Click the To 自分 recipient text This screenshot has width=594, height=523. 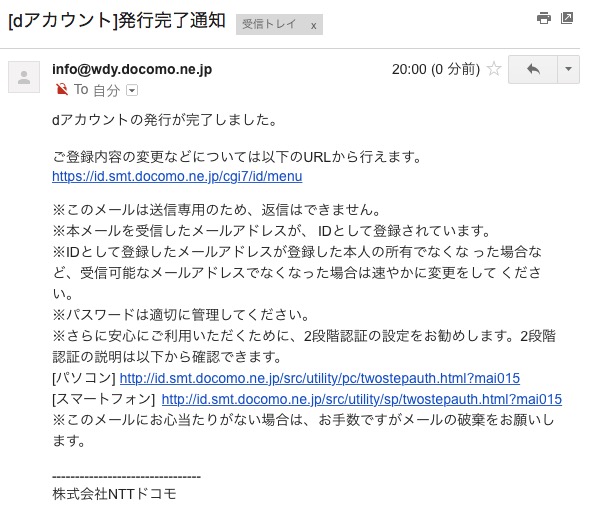tap(97, 90)
